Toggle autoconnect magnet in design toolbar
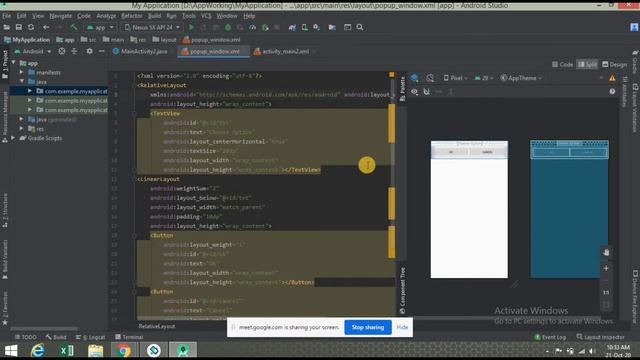The image size is (640, 360). 427,91
